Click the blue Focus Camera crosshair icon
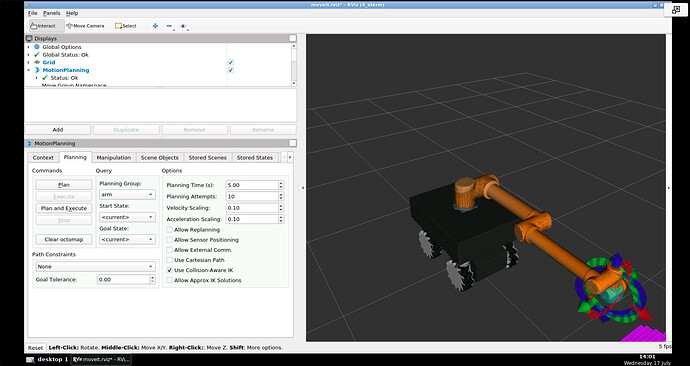Screen dimensions: 690x366 coord(155,26)
